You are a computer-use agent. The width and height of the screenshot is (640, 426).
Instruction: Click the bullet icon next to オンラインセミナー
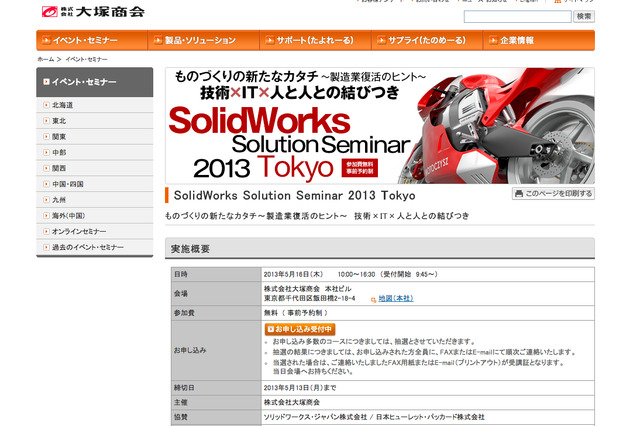[47, 231]
